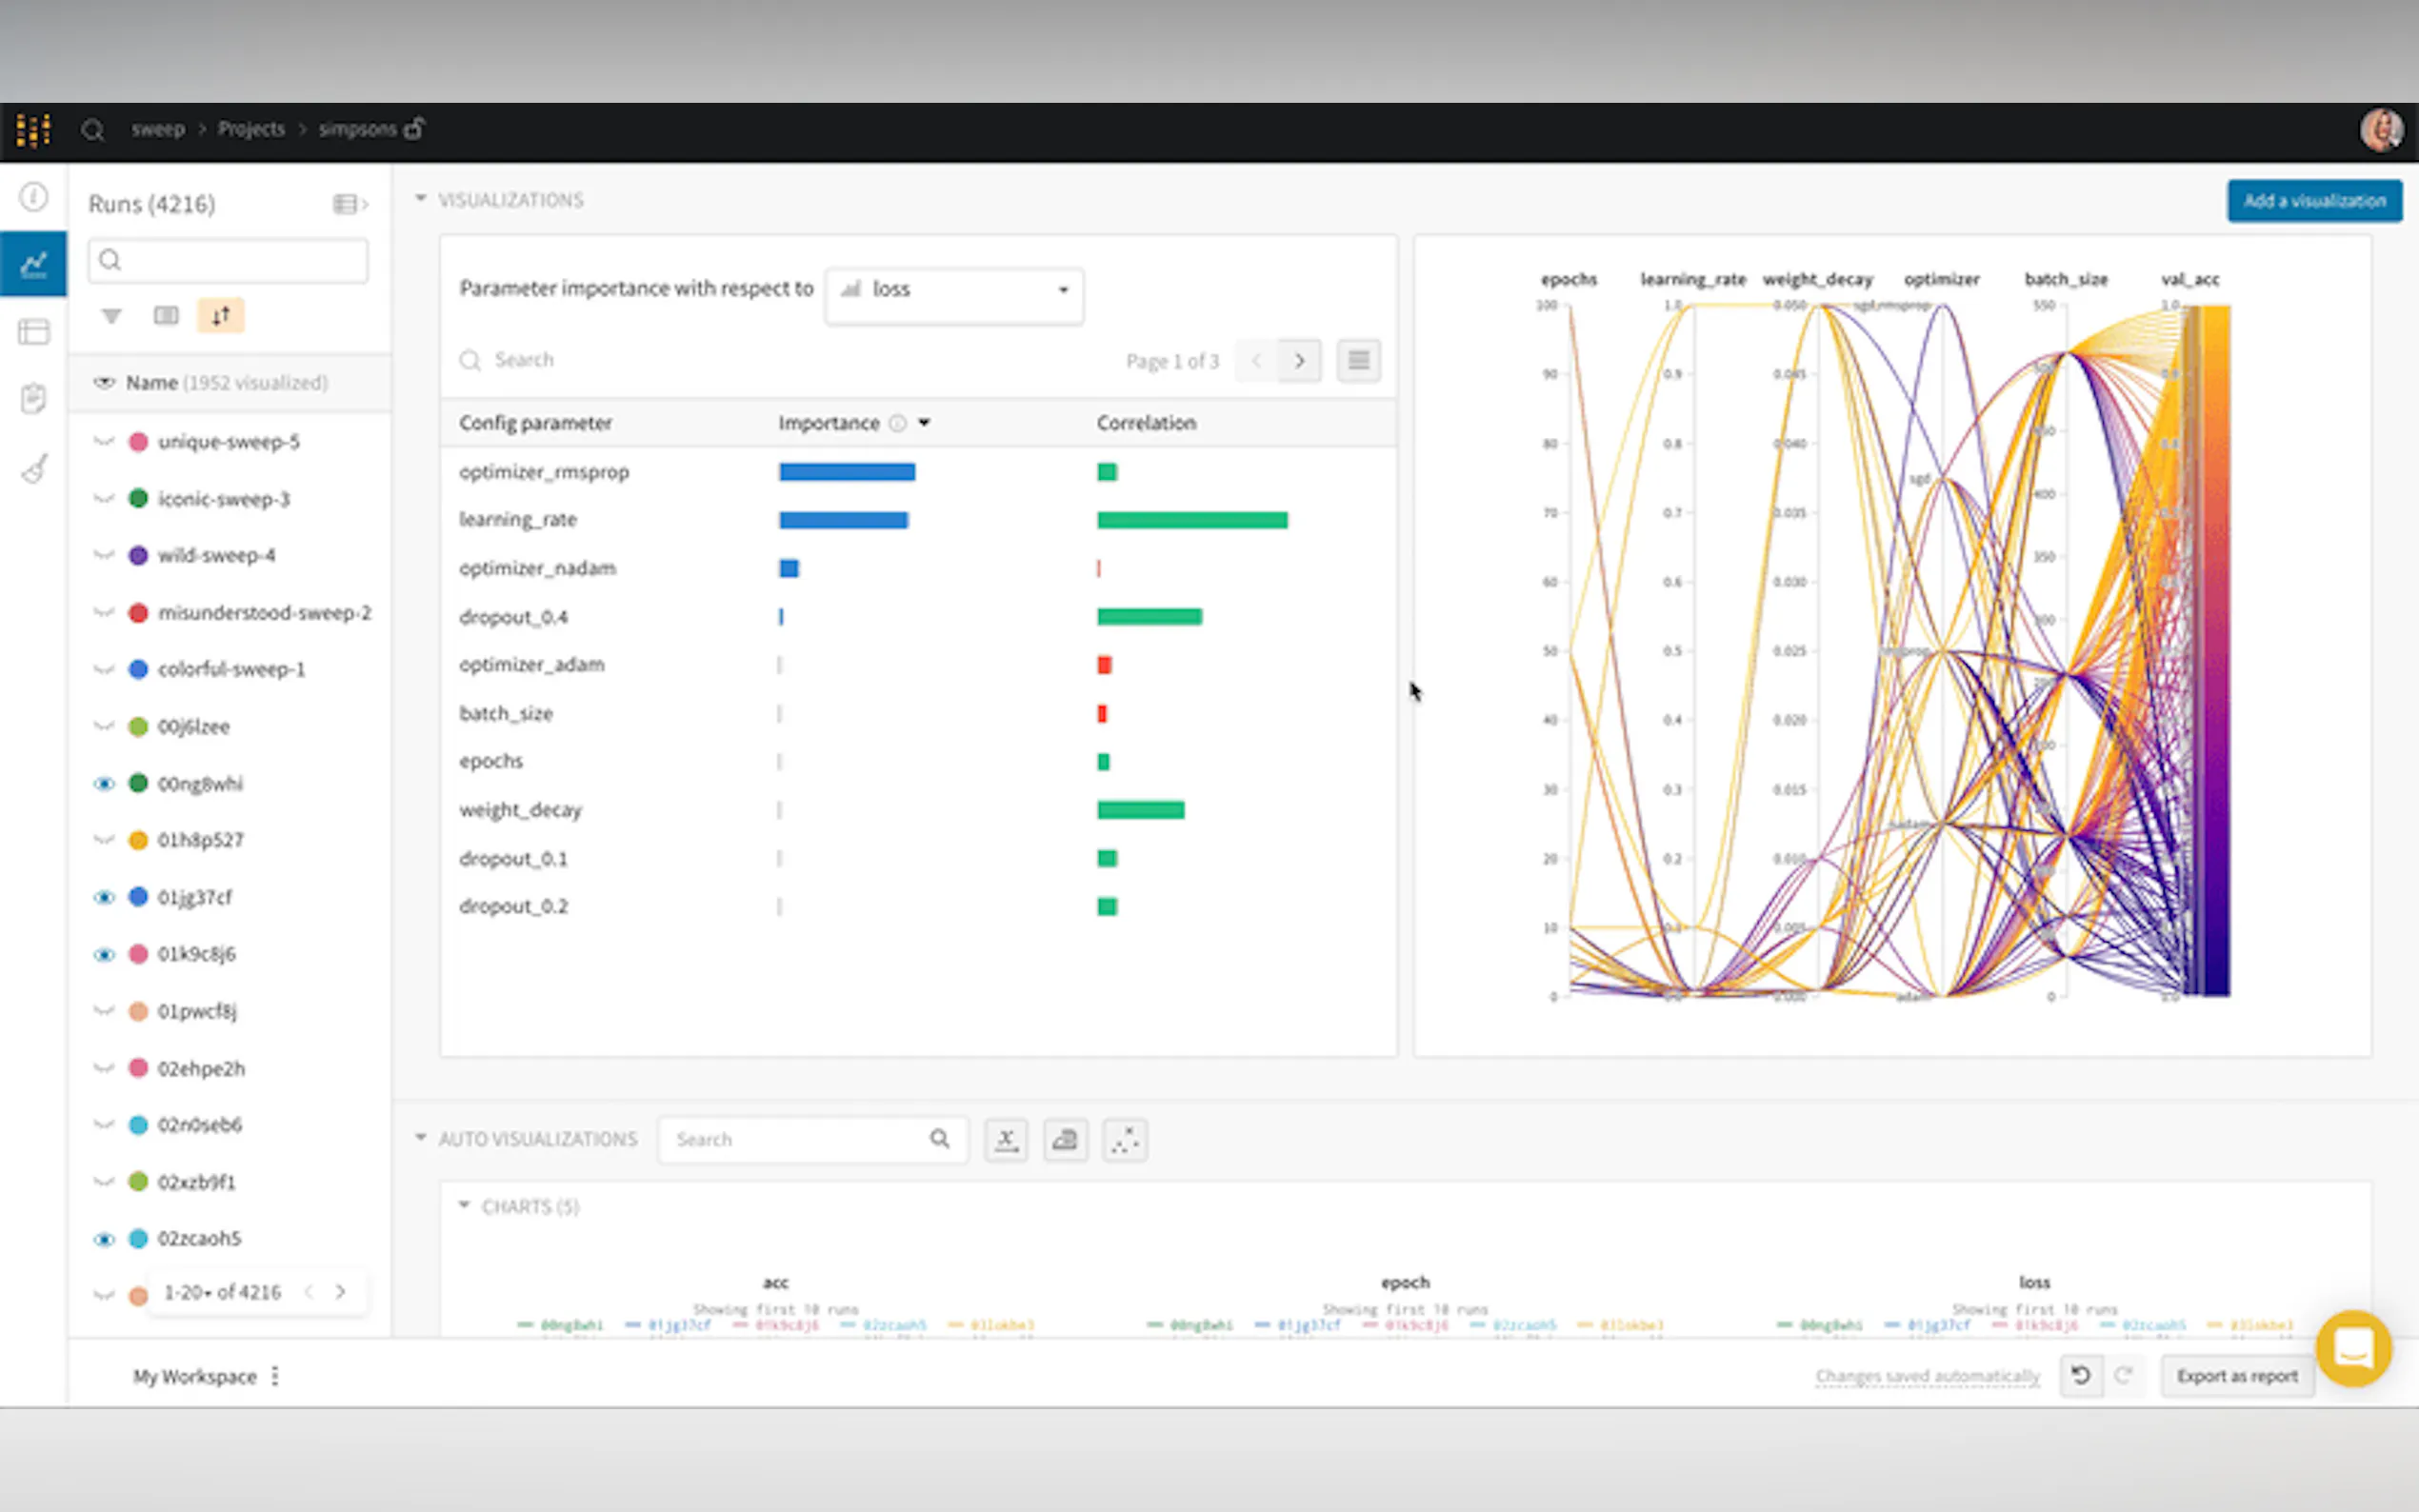Show the unique-sweep-5 run
This screenshot has height=1512, width=2419.
coord(104,442)
